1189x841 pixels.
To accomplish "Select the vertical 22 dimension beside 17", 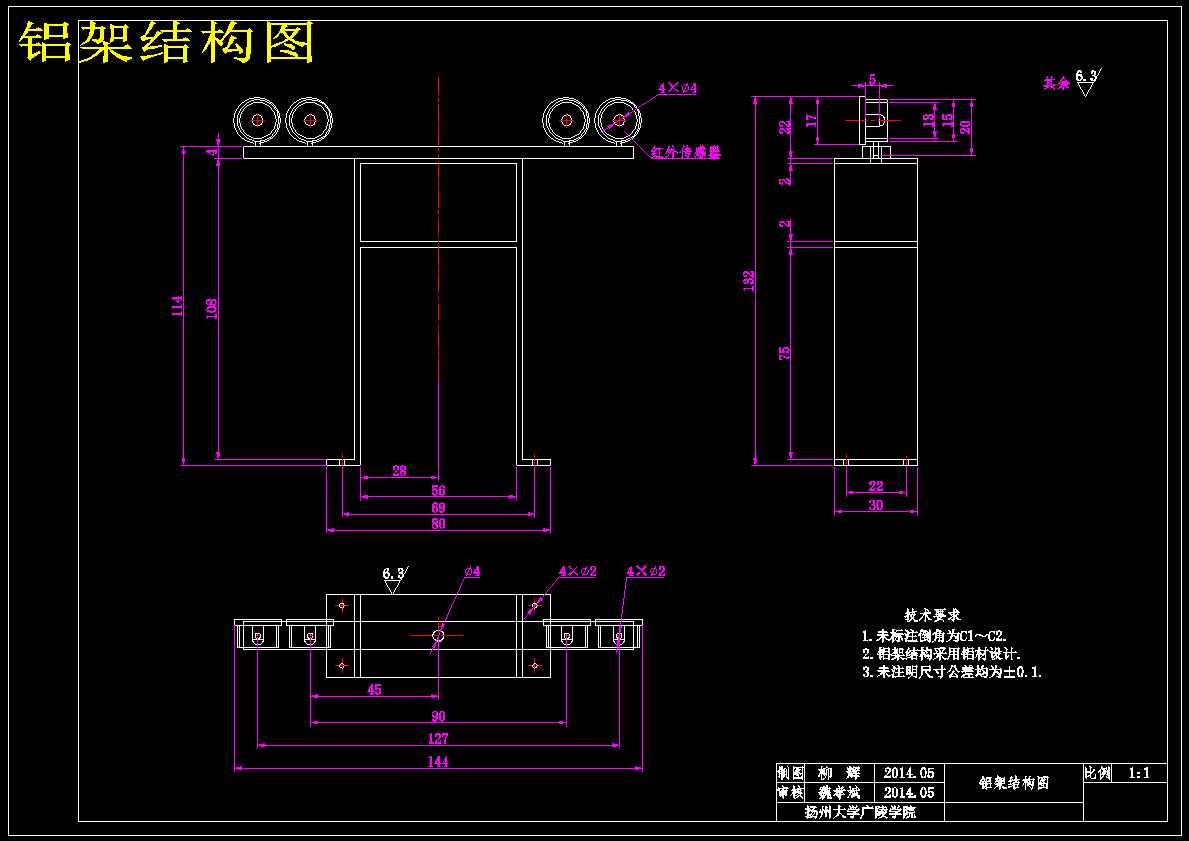I will coord(785,127).
